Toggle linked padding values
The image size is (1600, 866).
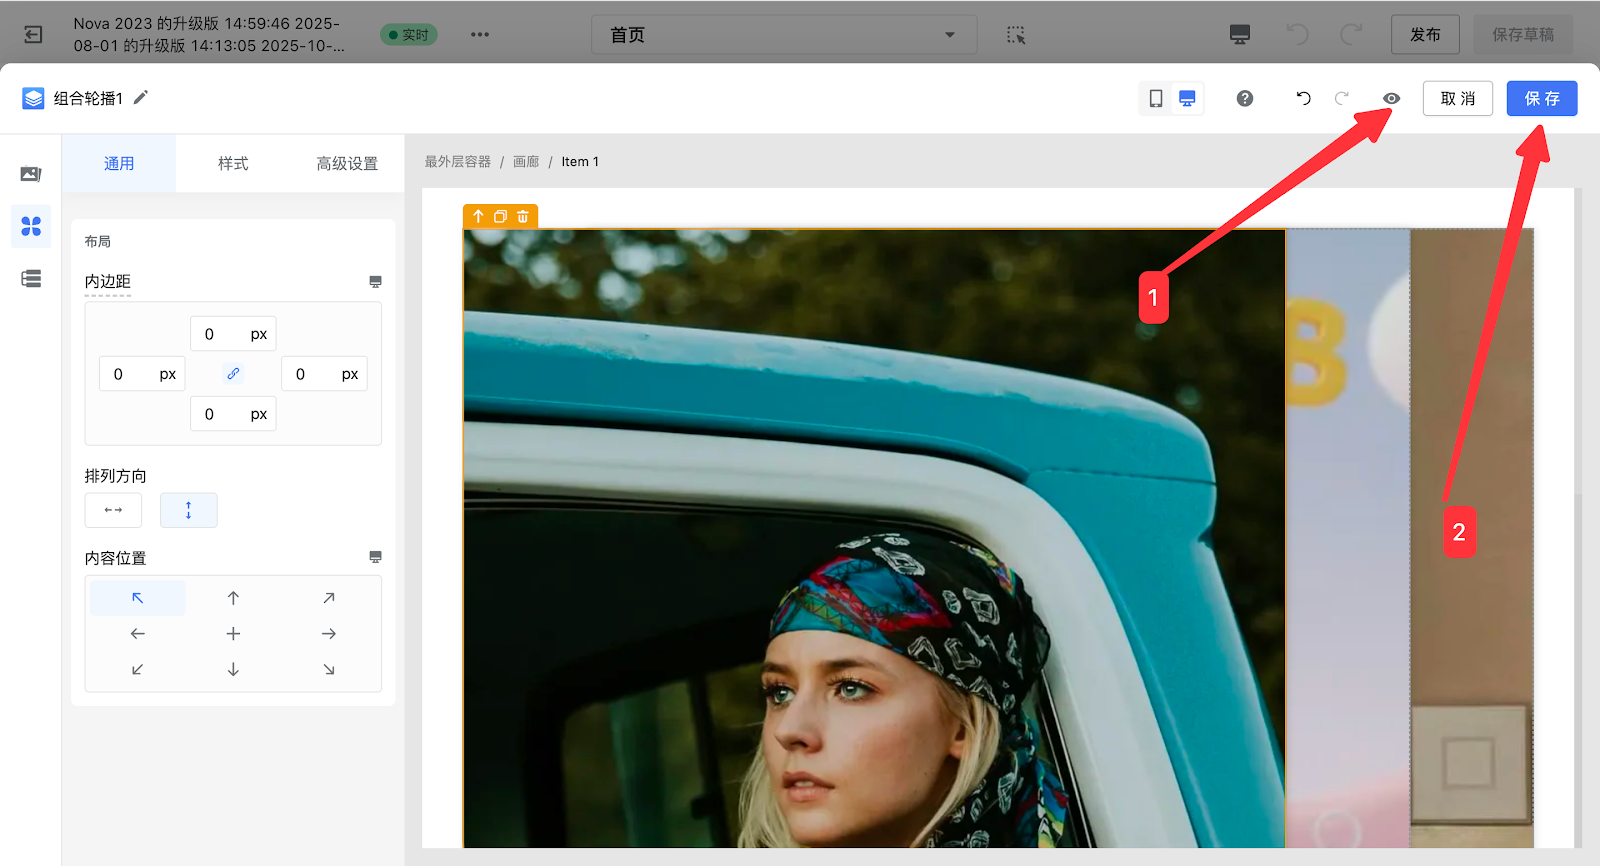233,374
